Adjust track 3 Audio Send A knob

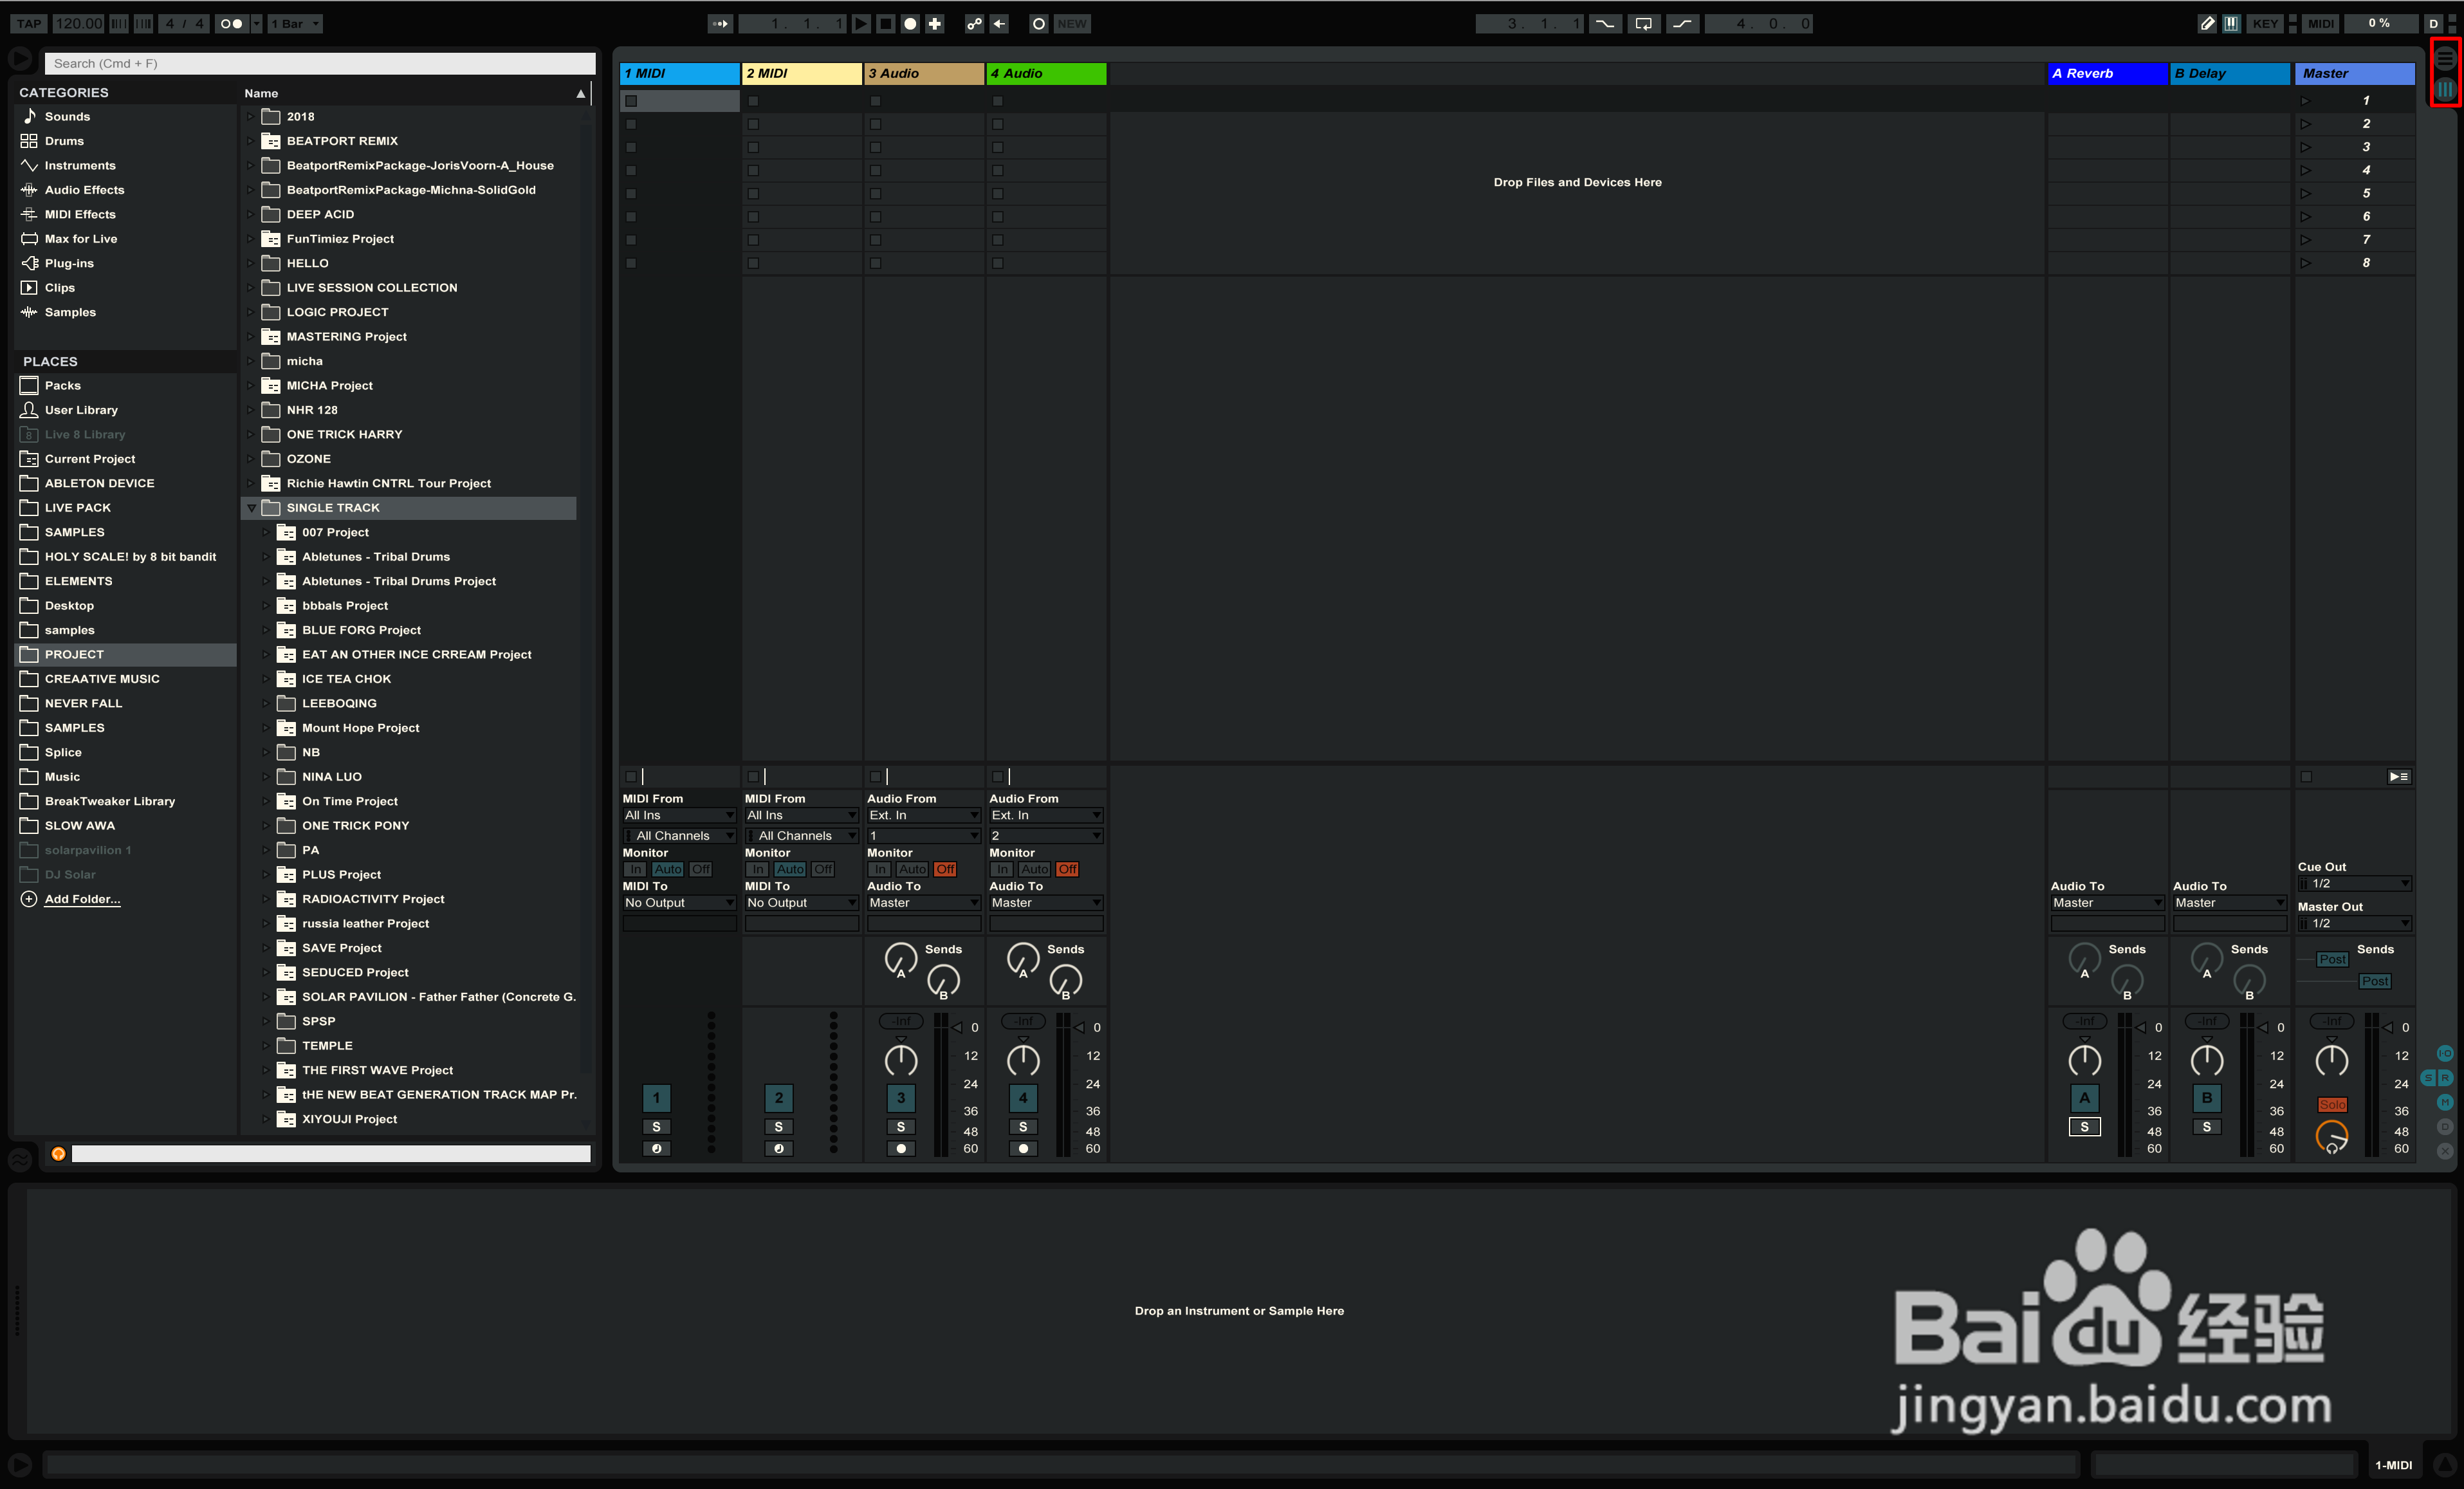(x=900, y=958)
